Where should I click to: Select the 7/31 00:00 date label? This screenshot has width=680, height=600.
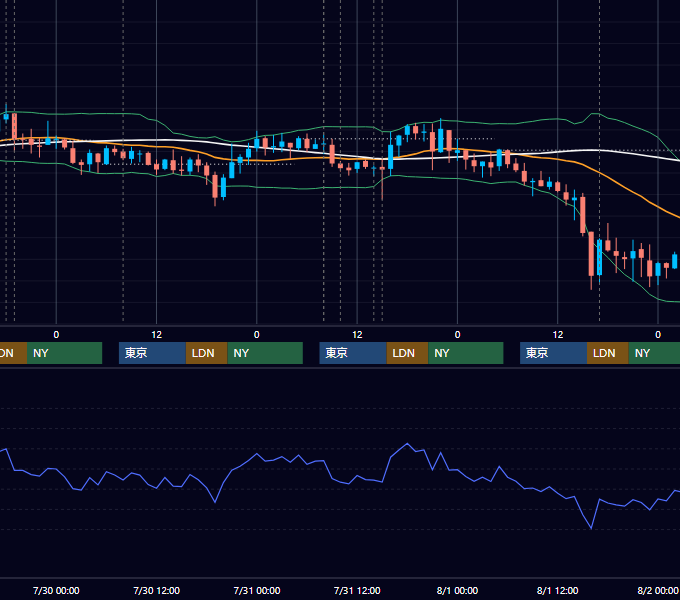tap(257, 590)
